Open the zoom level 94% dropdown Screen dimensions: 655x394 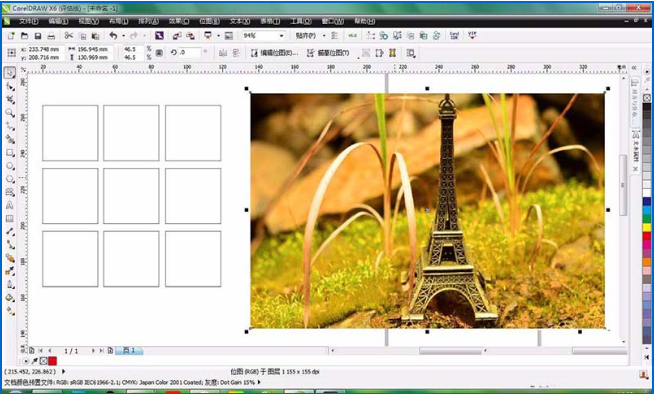pos(263,36)
